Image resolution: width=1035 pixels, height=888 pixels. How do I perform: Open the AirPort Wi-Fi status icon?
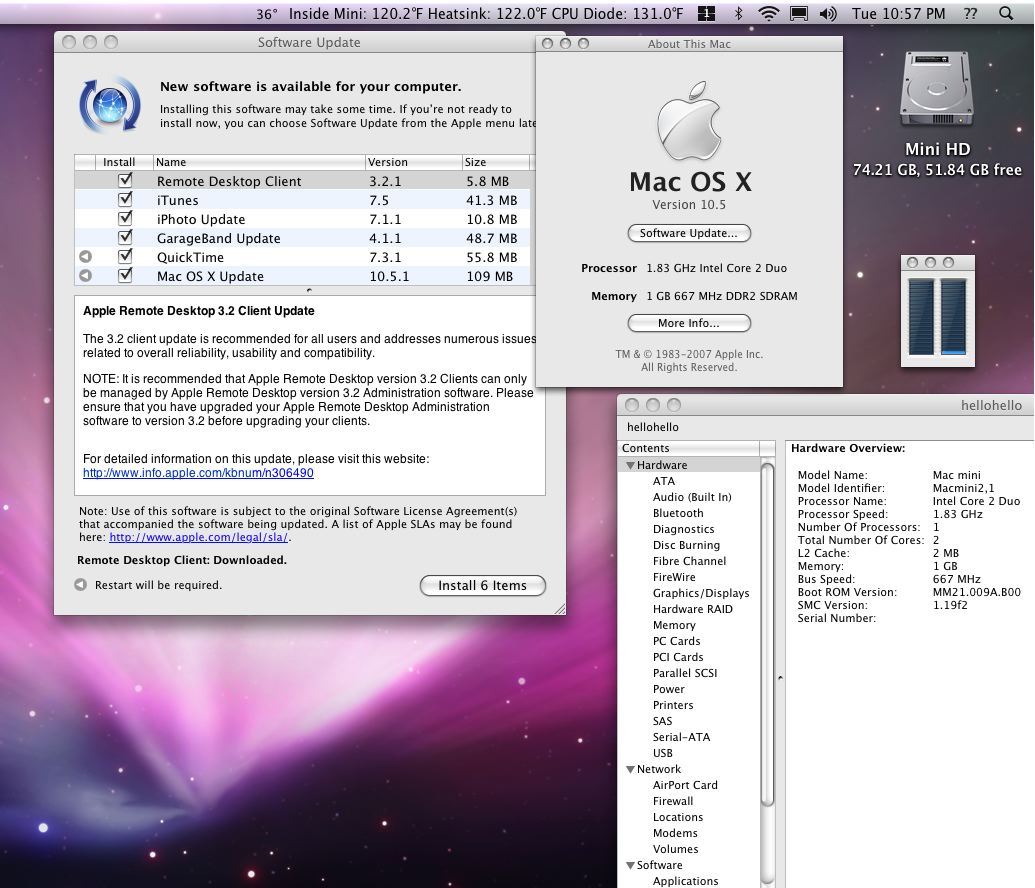768,13
